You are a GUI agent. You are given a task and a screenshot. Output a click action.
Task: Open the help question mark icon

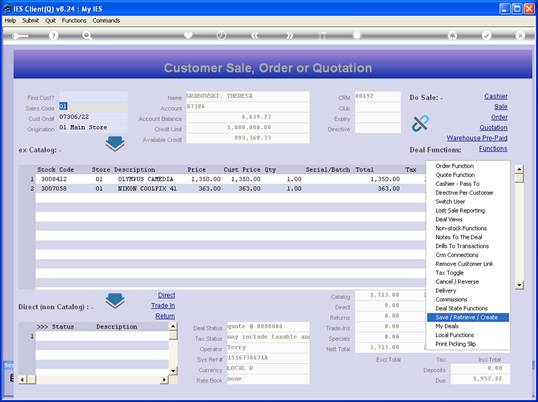point(54,36)
